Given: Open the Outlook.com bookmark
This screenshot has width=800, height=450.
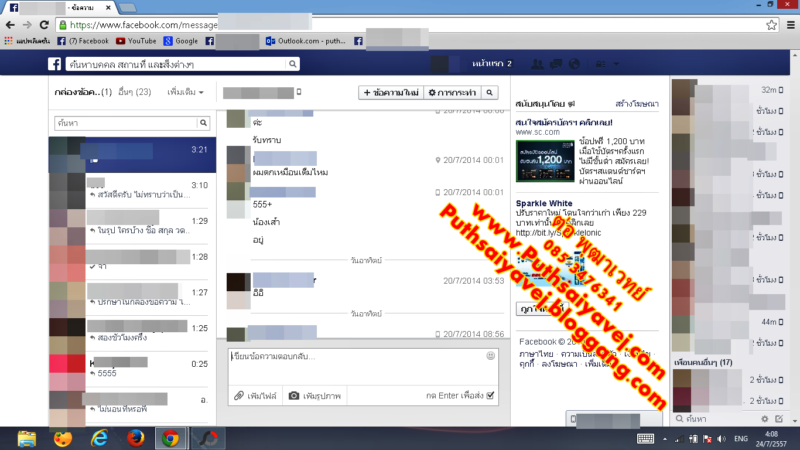Looking at the screenshot, I should pyautogui.click(x=305, y=41).
